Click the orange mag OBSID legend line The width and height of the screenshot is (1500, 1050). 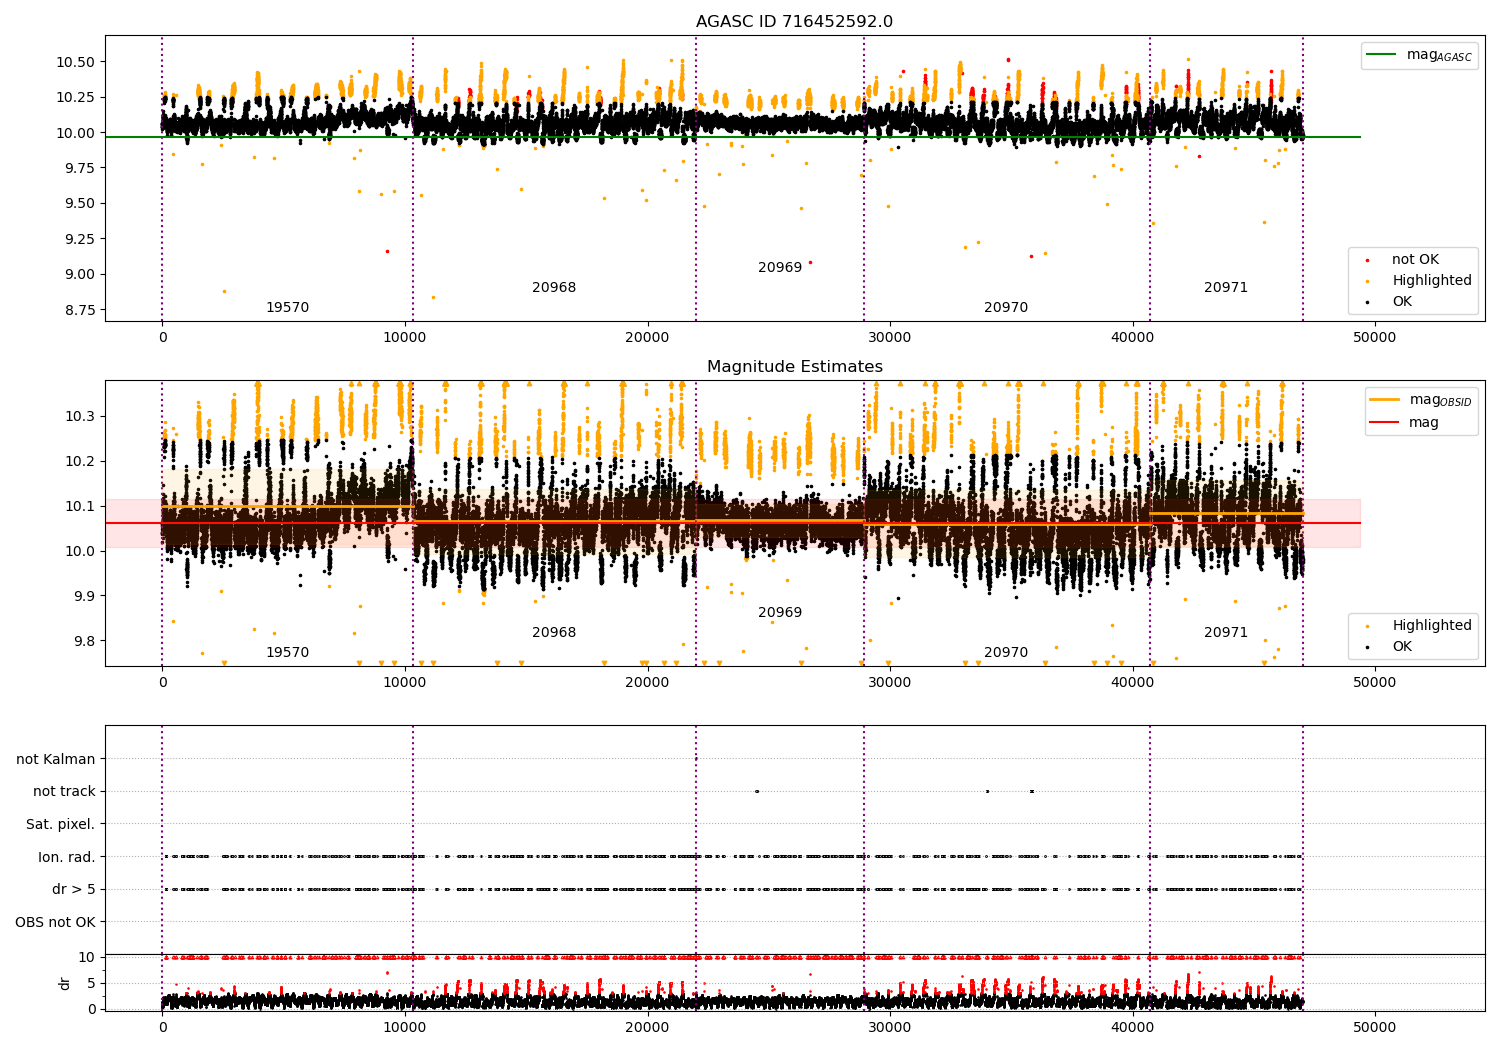[1385, 400]
